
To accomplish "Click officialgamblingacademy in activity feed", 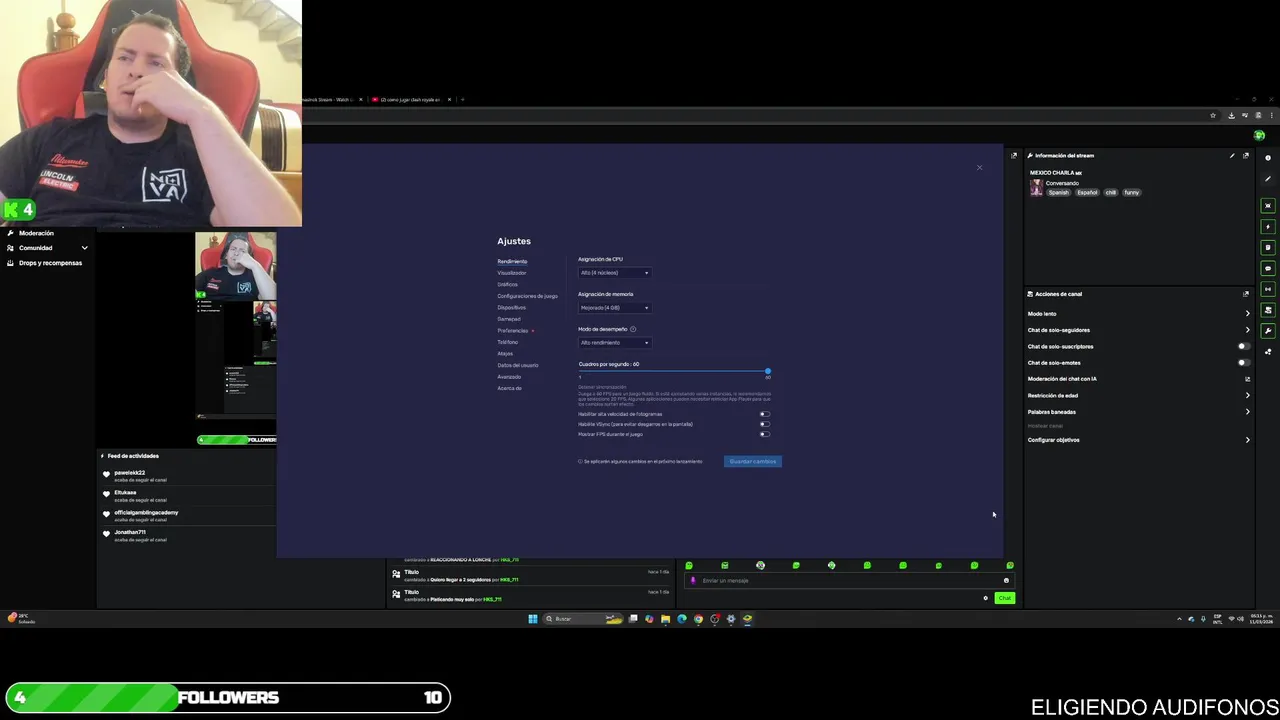I will [146, 512].
